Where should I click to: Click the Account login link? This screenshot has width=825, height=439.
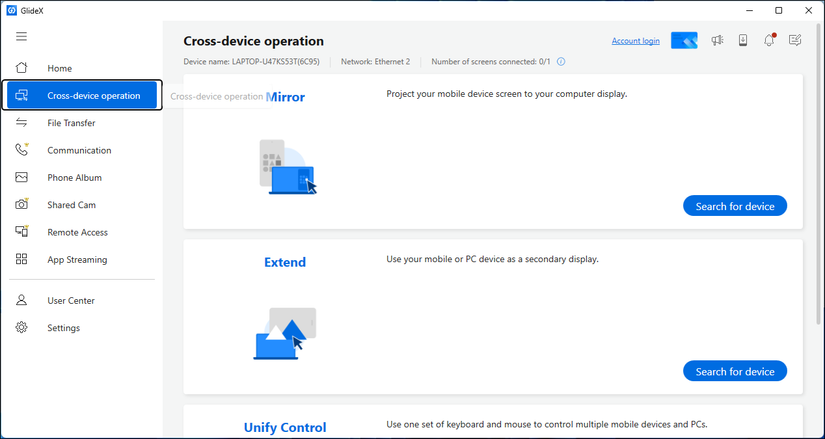636,41
